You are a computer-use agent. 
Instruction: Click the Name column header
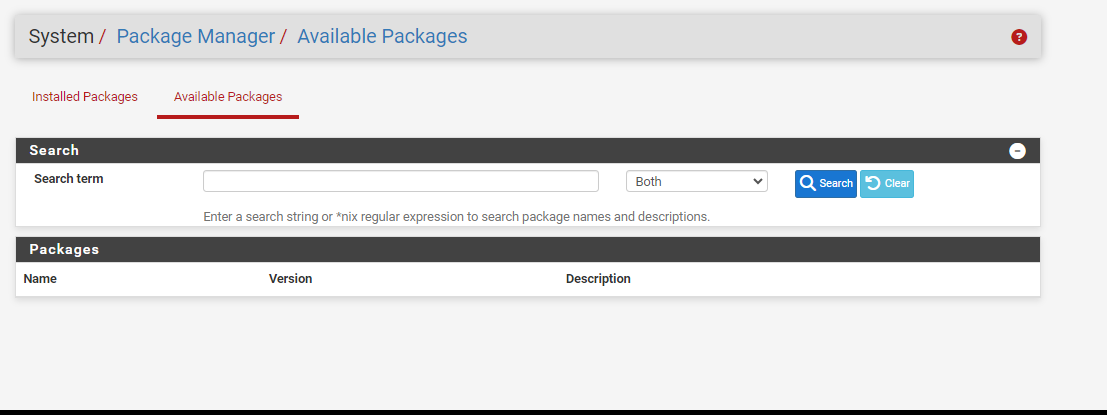(x=40, y=279)
